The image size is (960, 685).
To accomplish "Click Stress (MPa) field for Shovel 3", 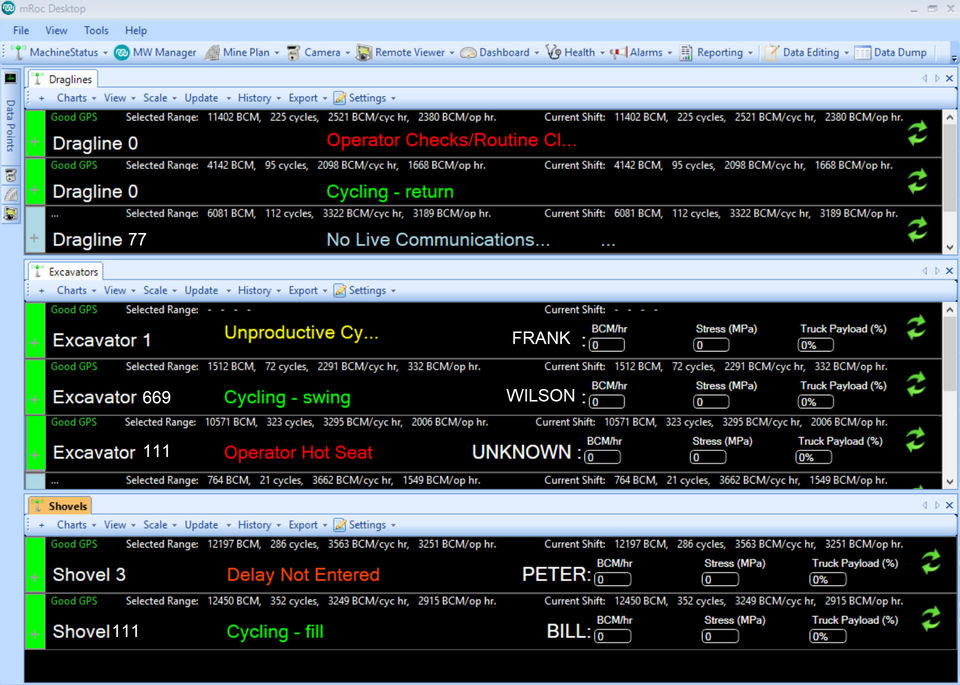I will tap(720, 579).
